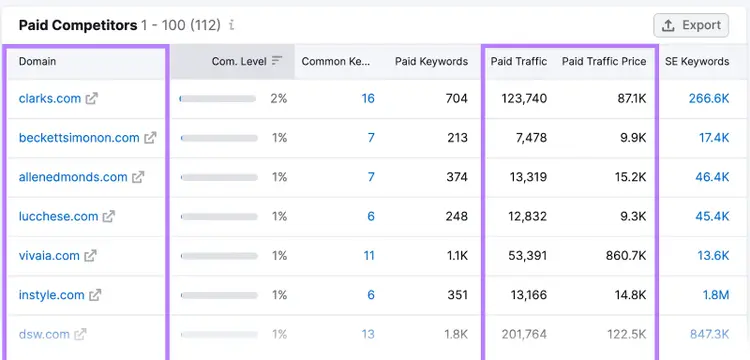Select the Paid Traffic column header
This screenshot has width=750, height=360.
coord(519,61)
